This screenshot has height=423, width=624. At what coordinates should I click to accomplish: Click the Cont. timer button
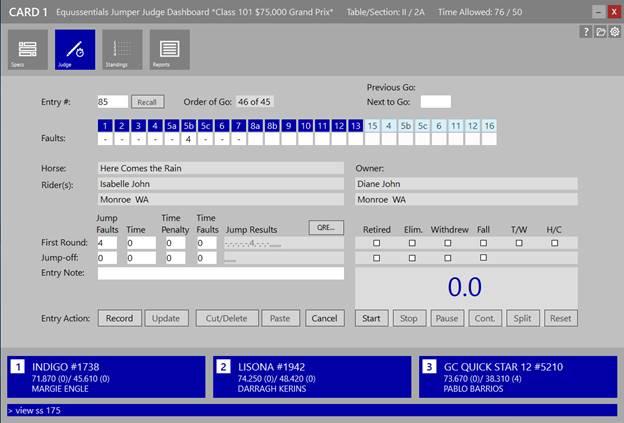pos(485,318)
